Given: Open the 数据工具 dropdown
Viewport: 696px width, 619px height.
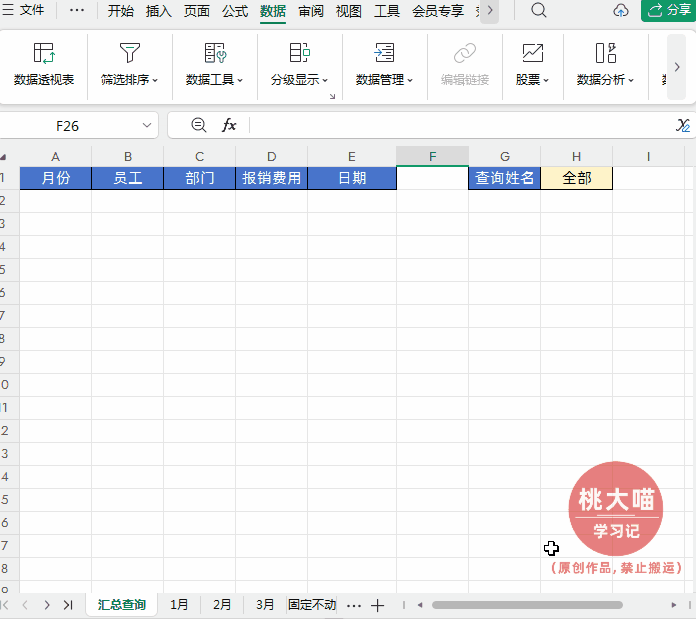Looking at the screenshot, I should (214, 65).
